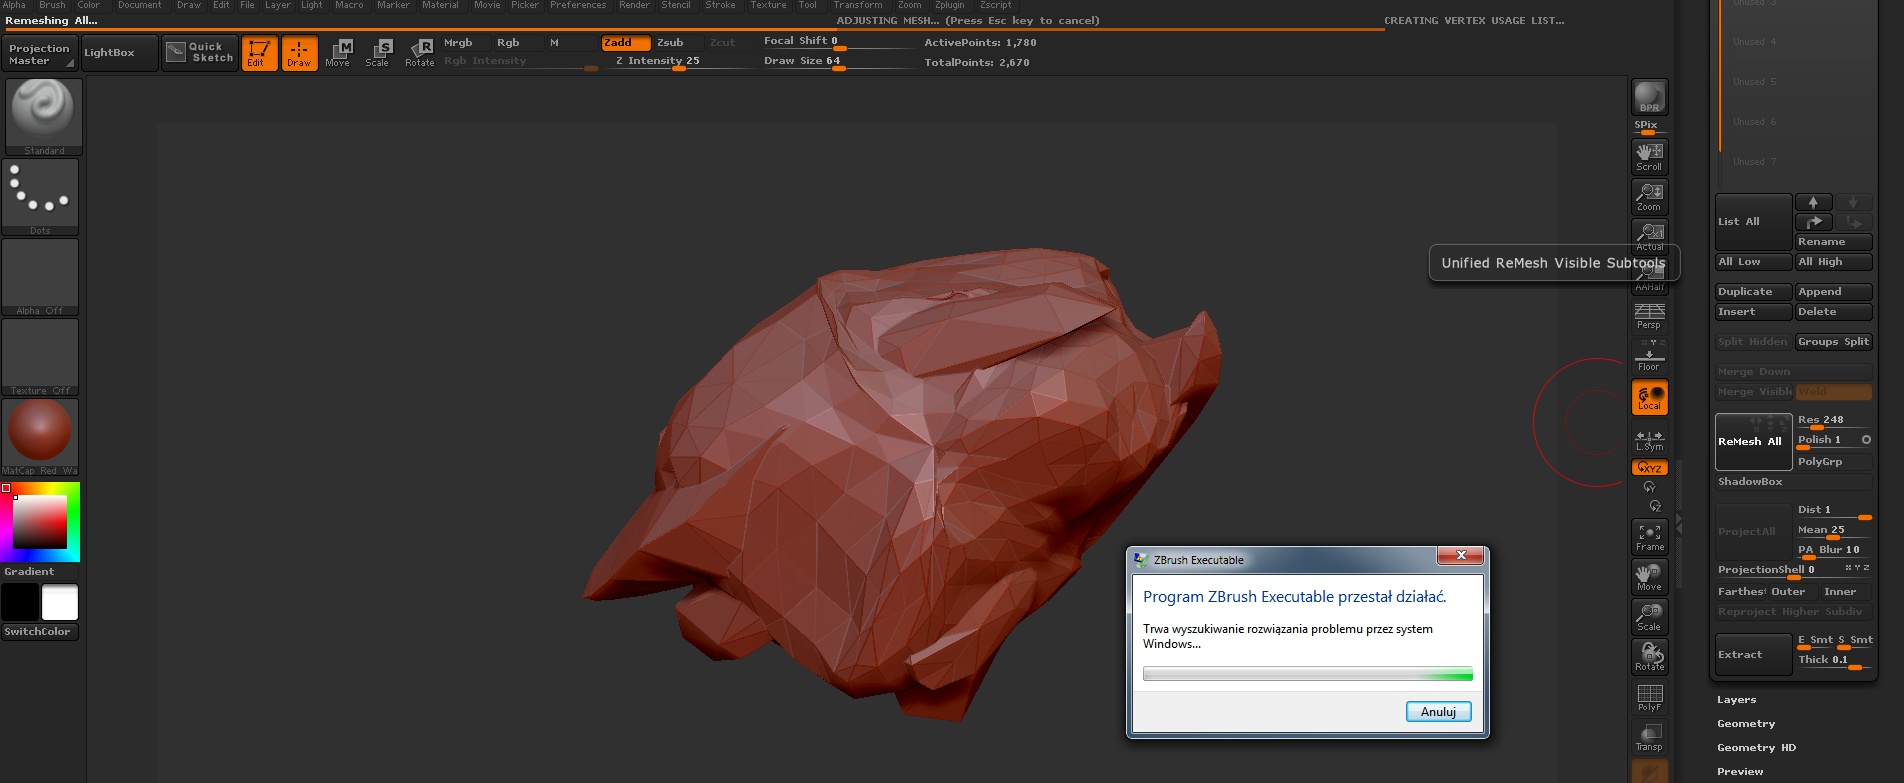
Task: Toggle PolyGrp remesh option
Action: [x=1833, y=462]
